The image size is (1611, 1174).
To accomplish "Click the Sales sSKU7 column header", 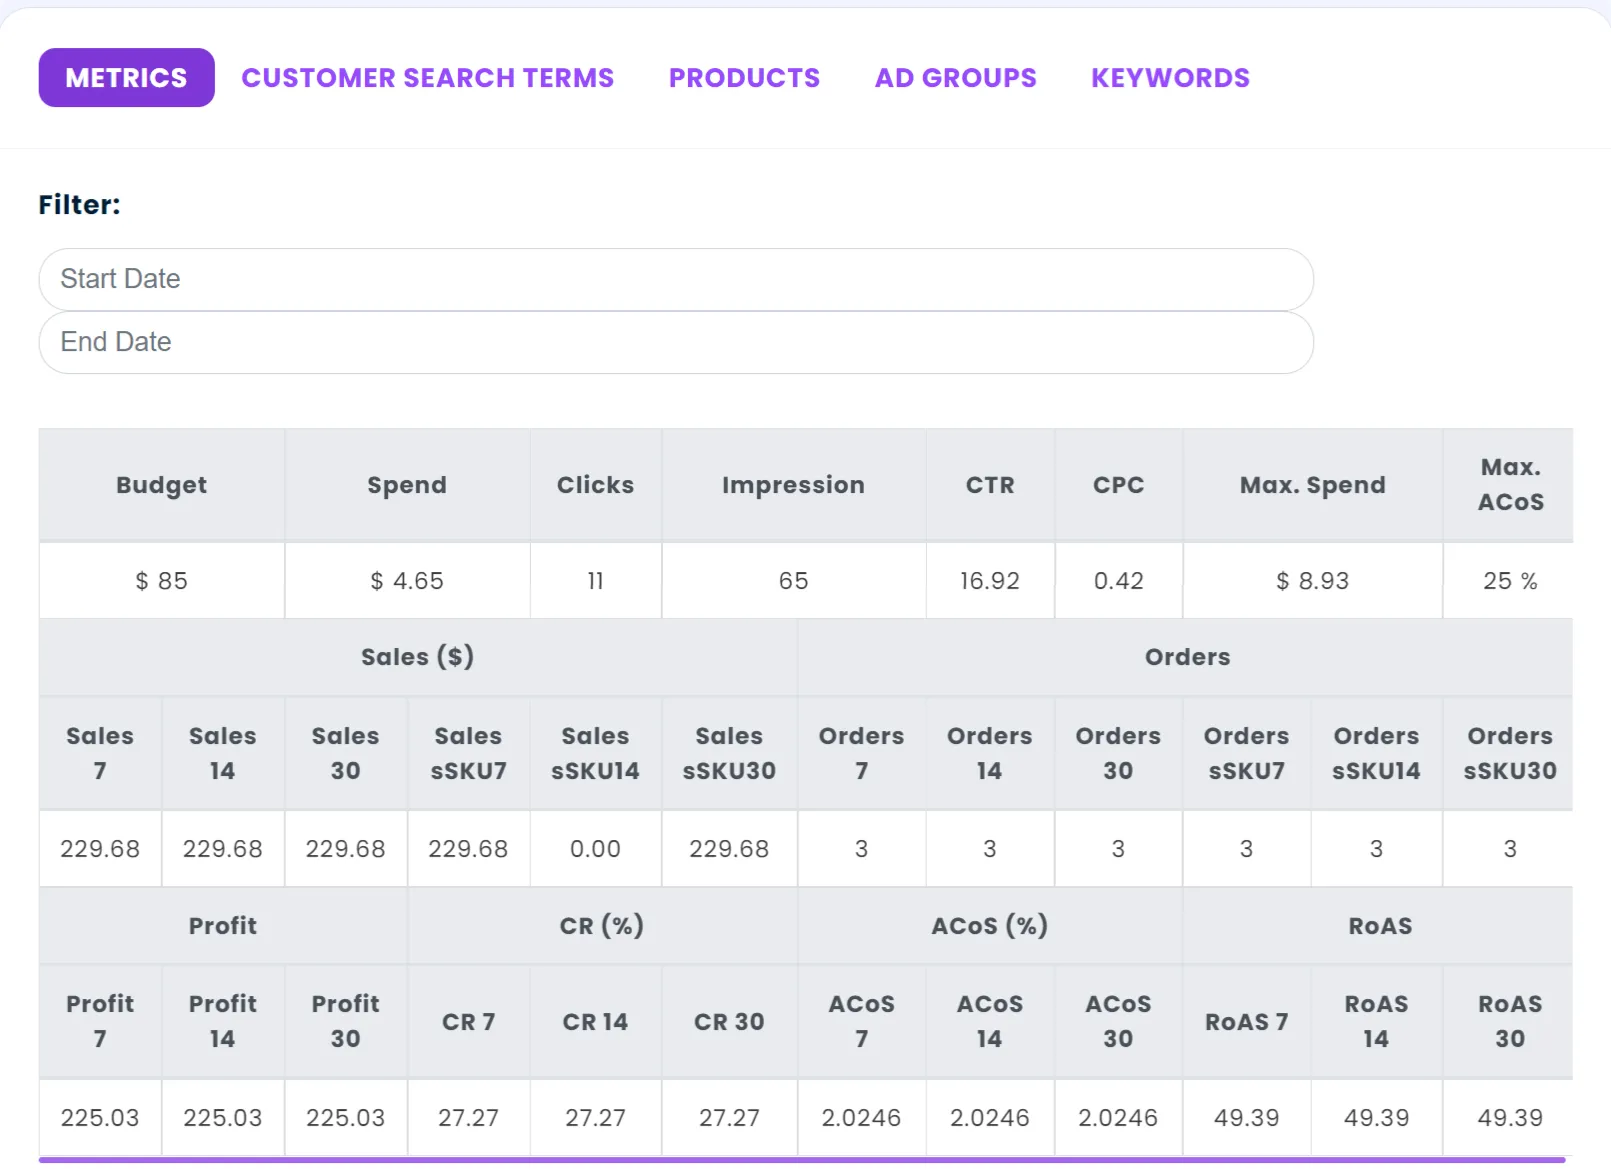I will click(x=468, y=753).
